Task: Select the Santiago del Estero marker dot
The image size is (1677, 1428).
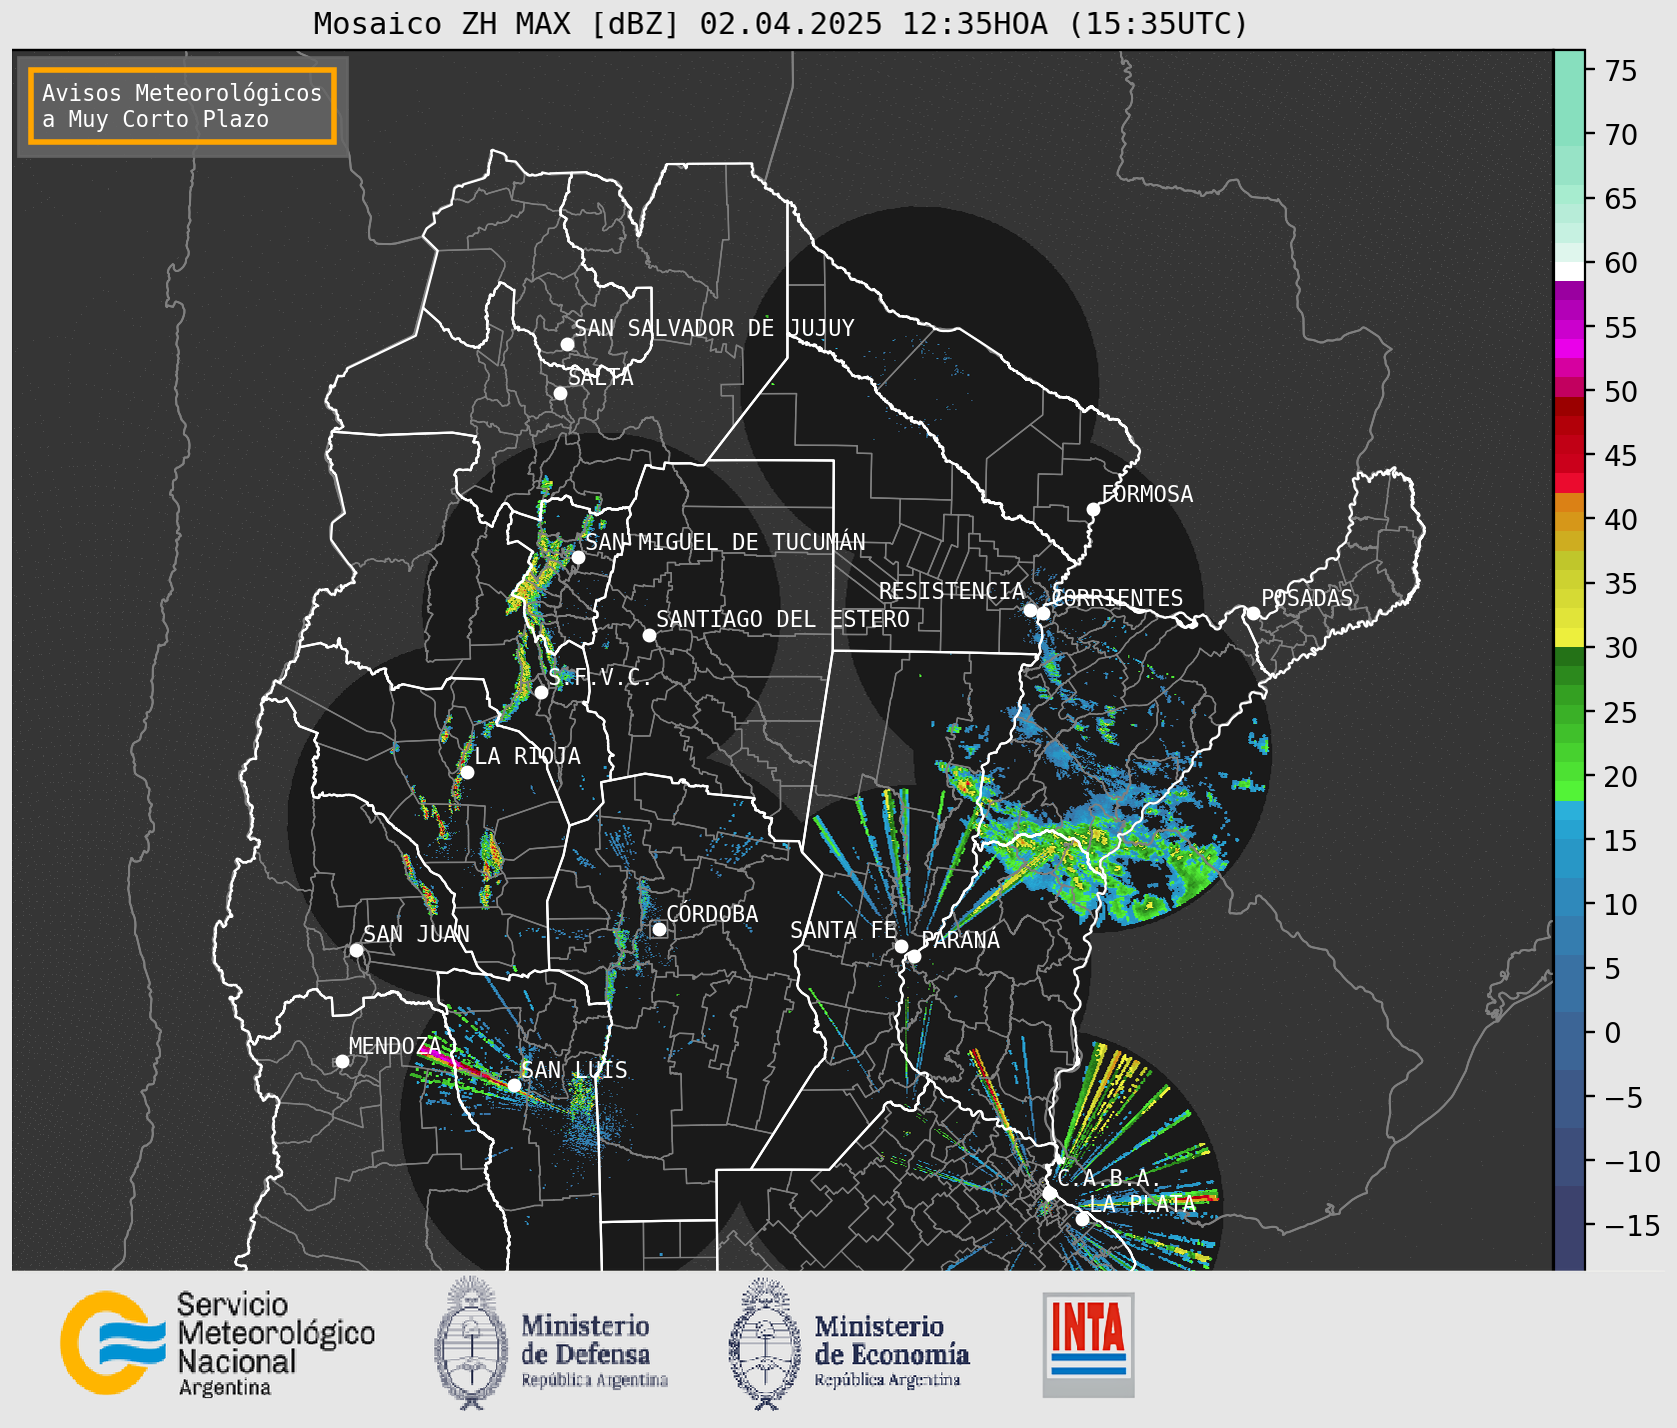Action: (649, 635)
